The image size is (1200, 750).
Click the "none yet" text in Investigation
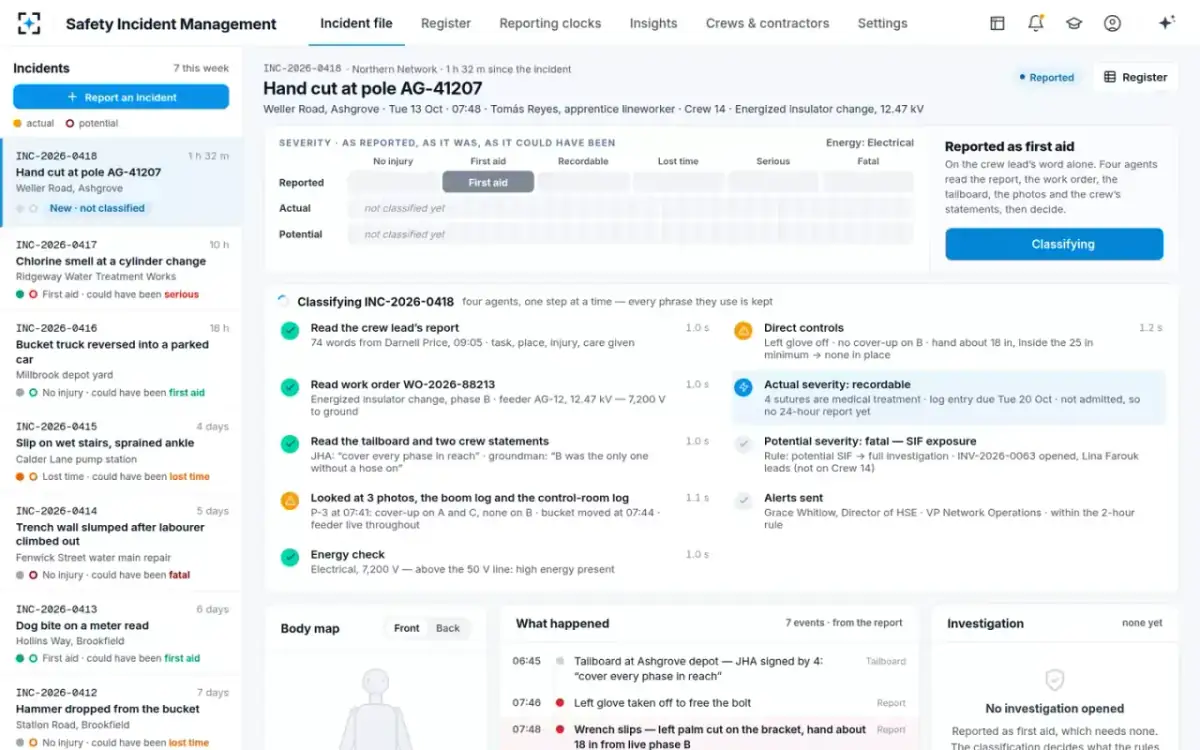(x=1142, y=623)
